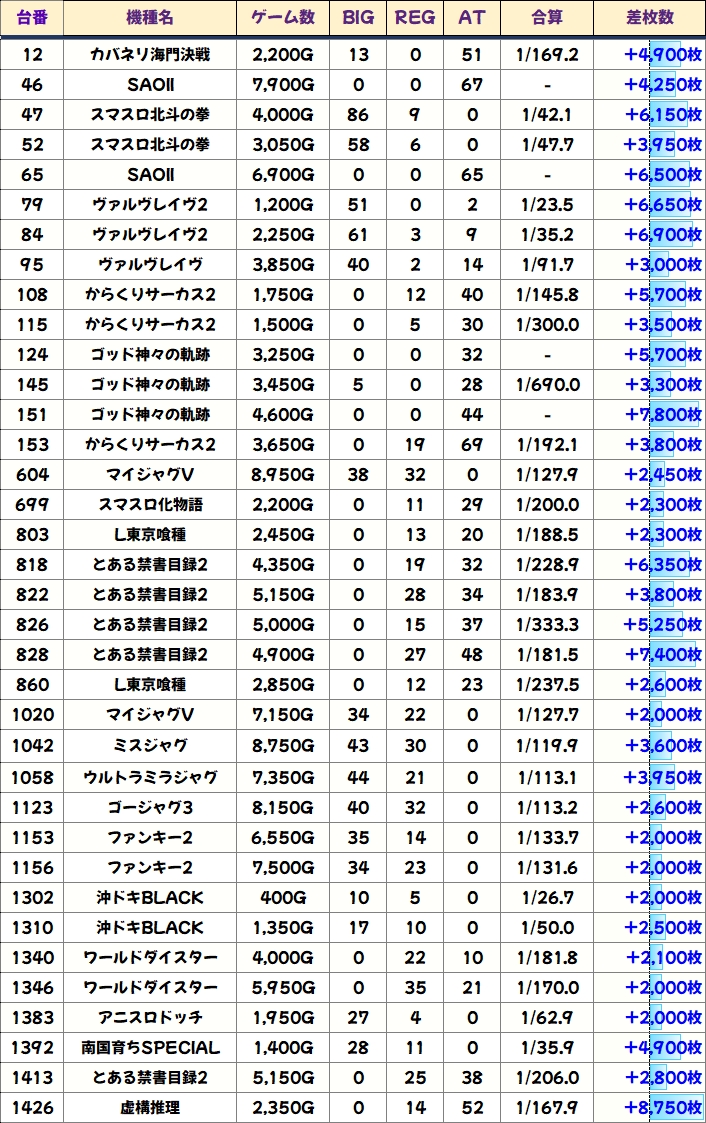Viewport: 706px width, 1123px height.
Task: Click the 1/23.5 combined probability
Action: point(547,205)
